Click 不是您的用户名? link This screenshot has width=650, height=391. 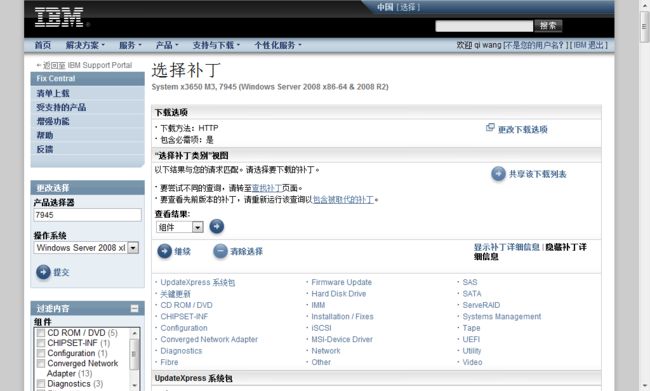535,45
